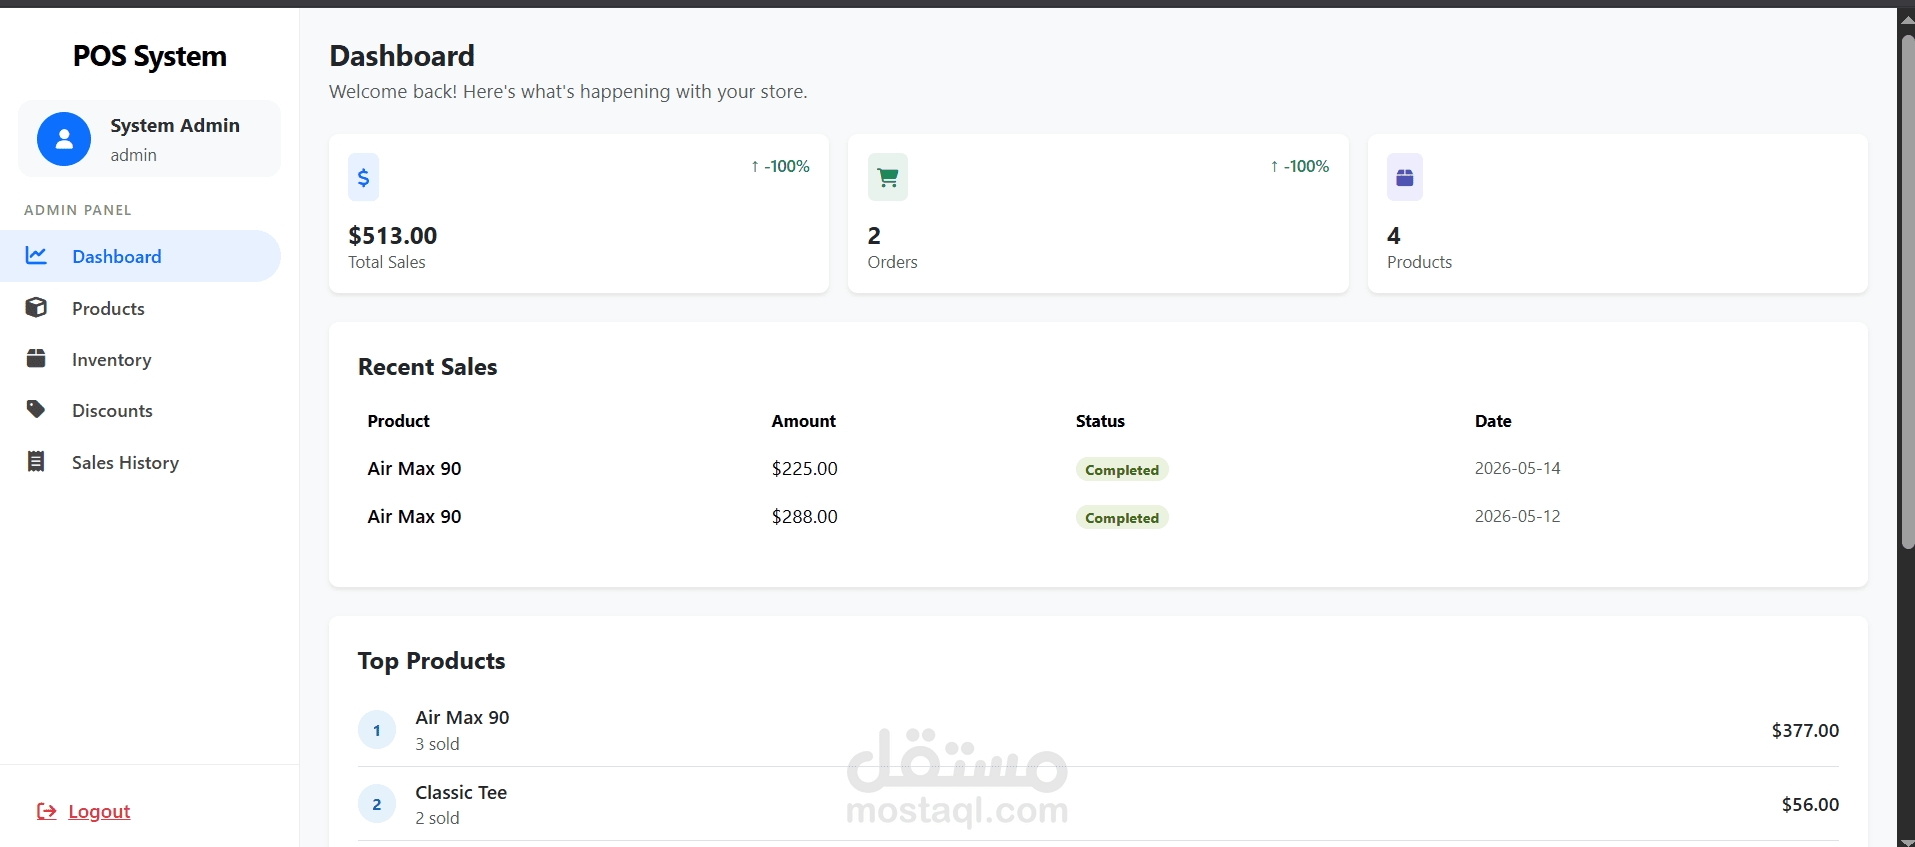Click the 2026-05-12 date cell
The height and width of the screenshot is (847, 1915).
click(x=1517, y=516)
